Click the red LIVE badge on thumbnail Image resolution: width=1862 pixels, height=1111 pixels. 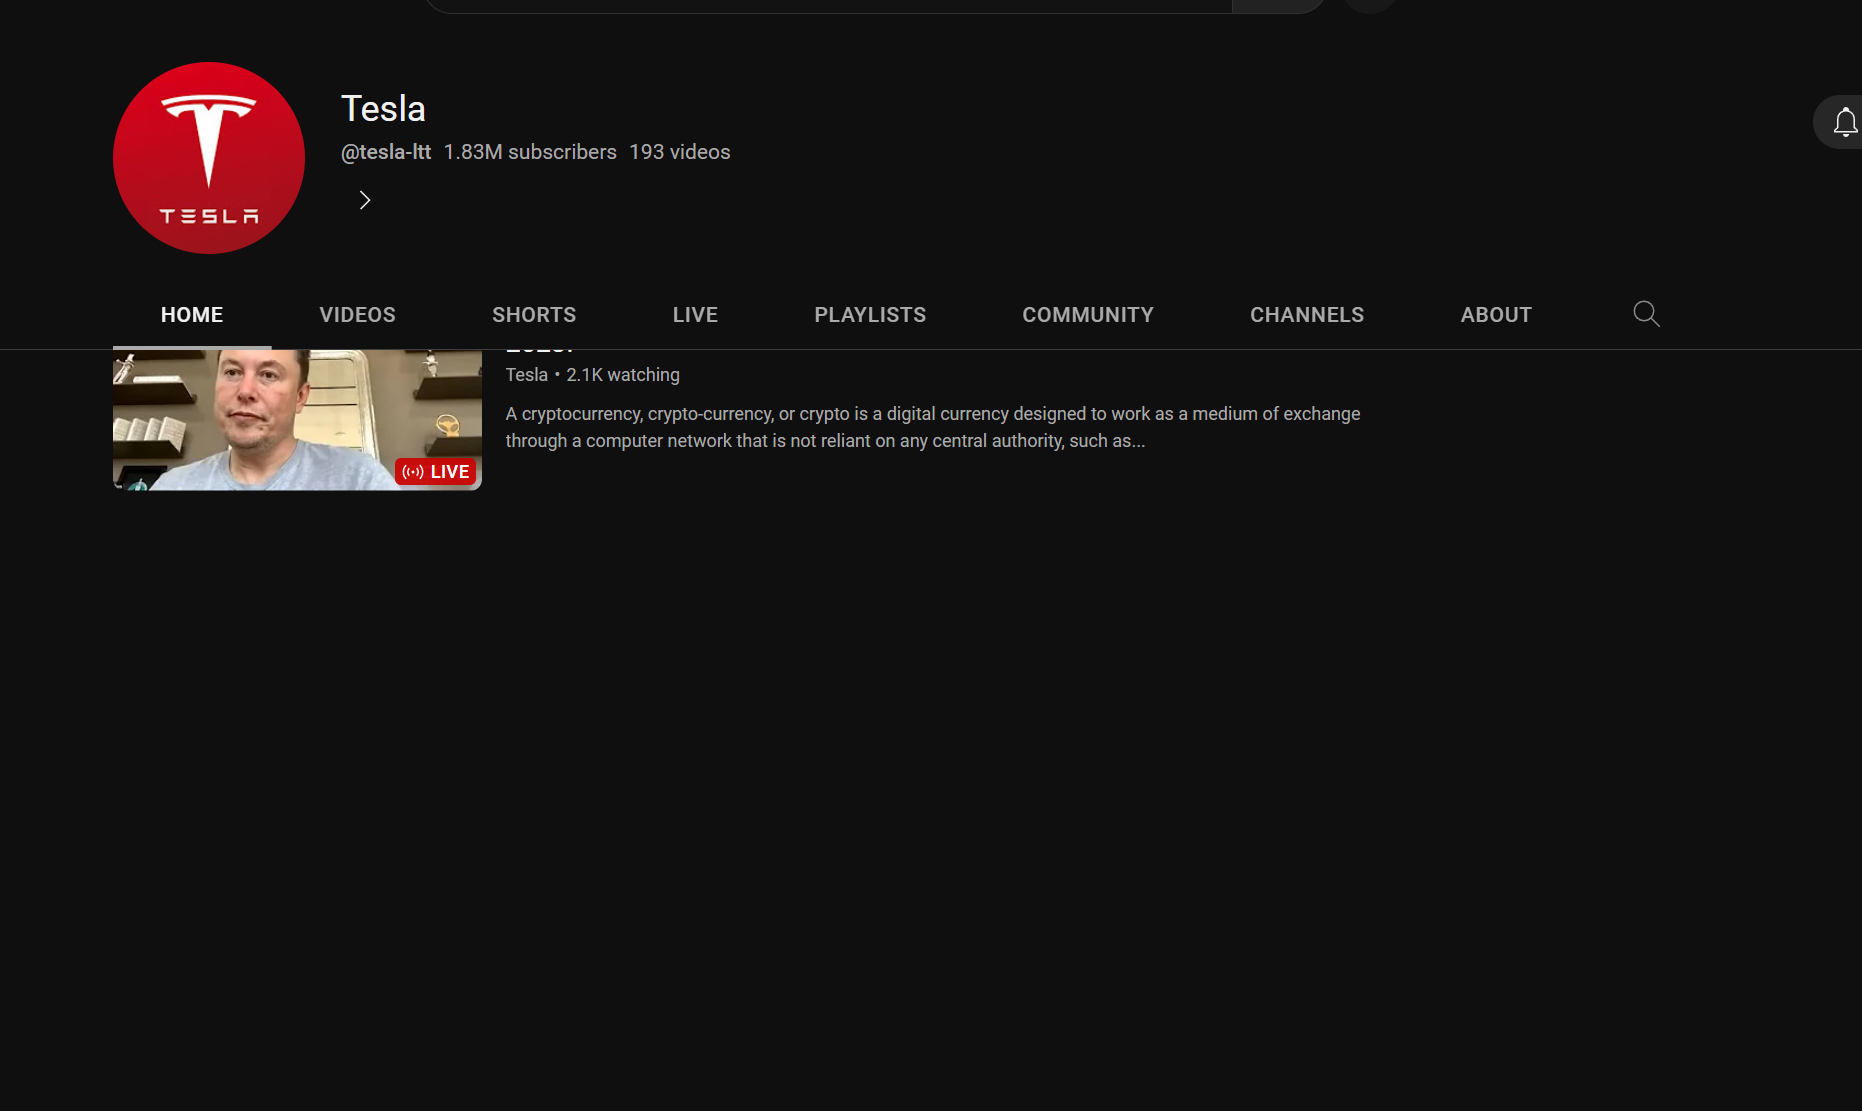pyautogui.click(x=436, y=472)
